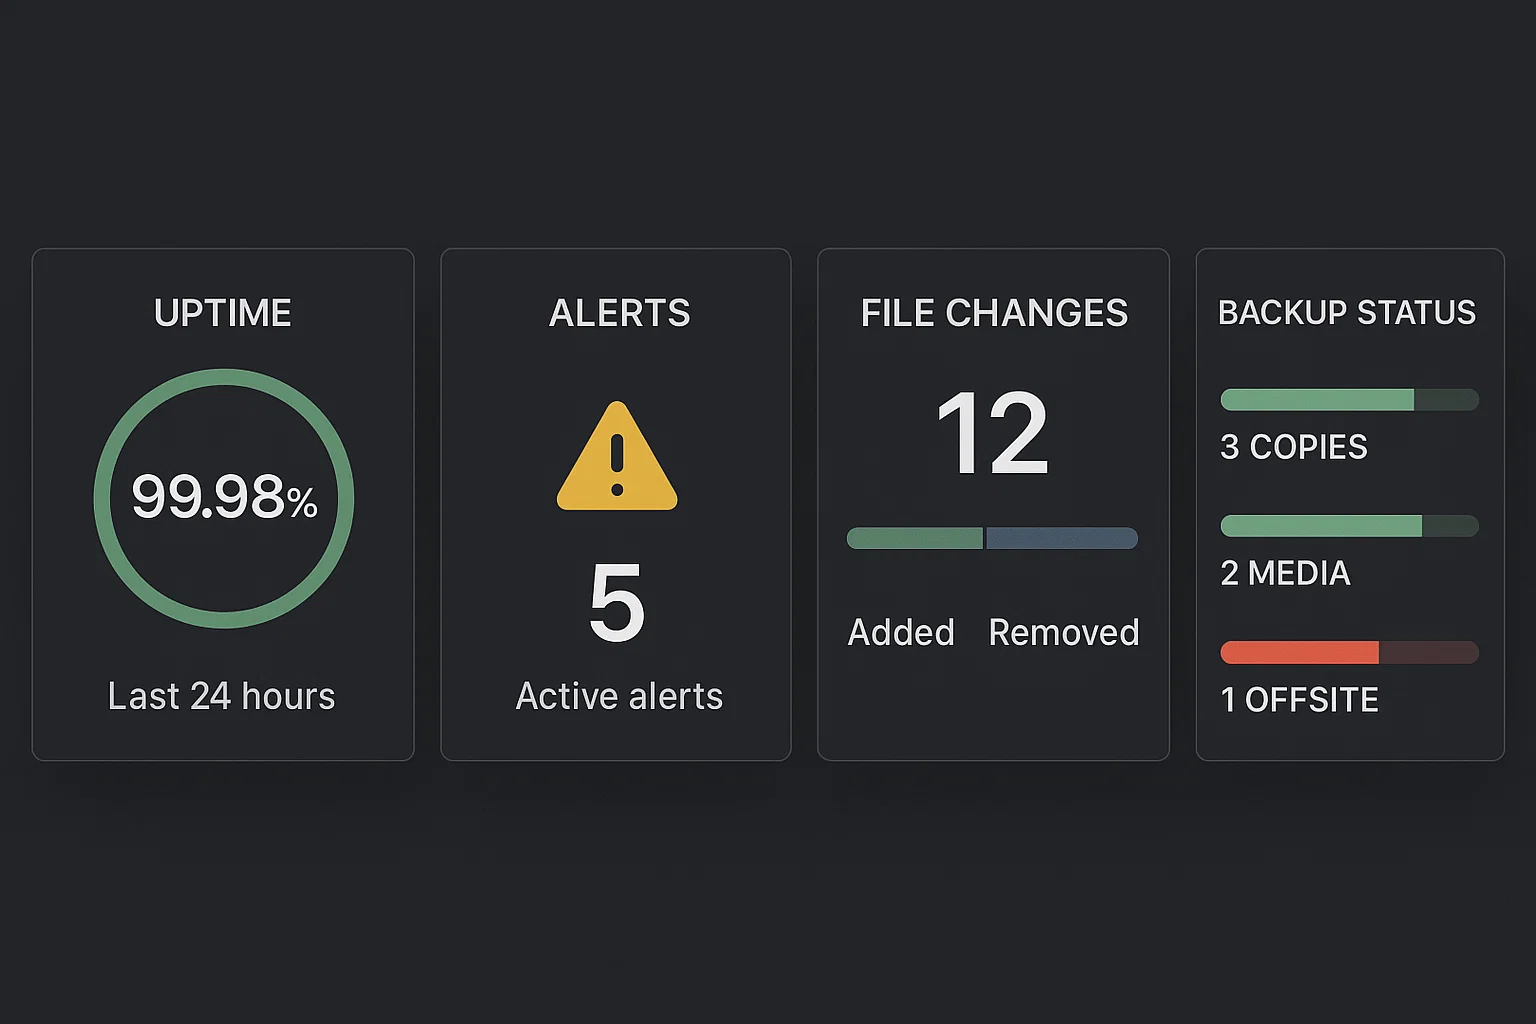This screenshot has height=1024, width=1536.
Task: Click the BACKUP STATUS heading
Action: pyautogui.click(x=1347, y=312)
